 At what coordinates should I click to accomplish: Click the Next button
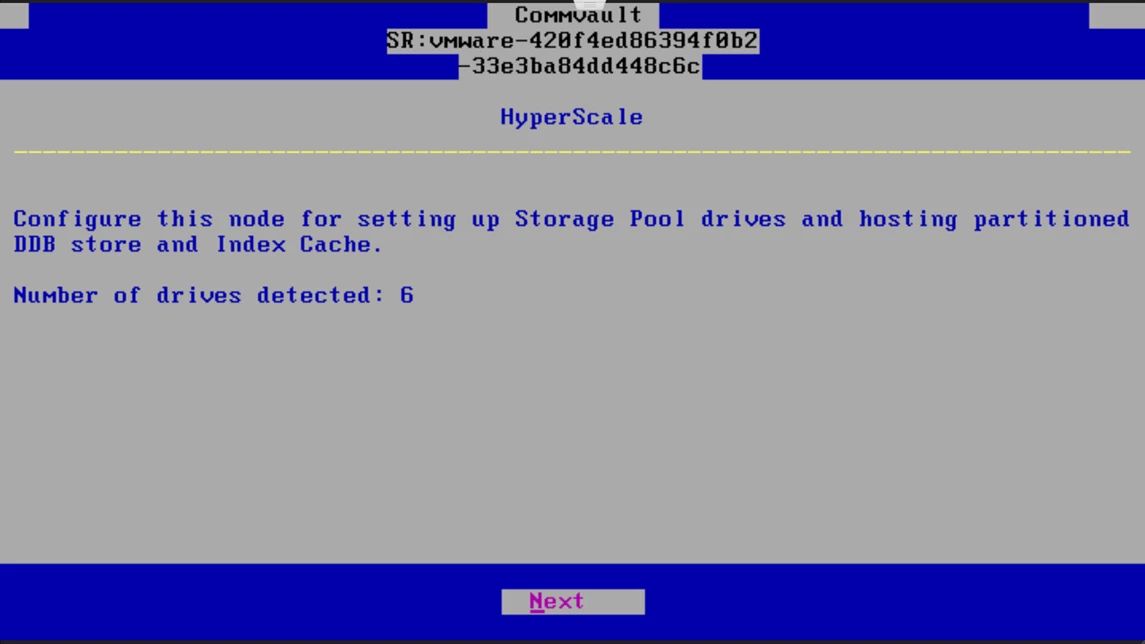click(x=572, y=602)
